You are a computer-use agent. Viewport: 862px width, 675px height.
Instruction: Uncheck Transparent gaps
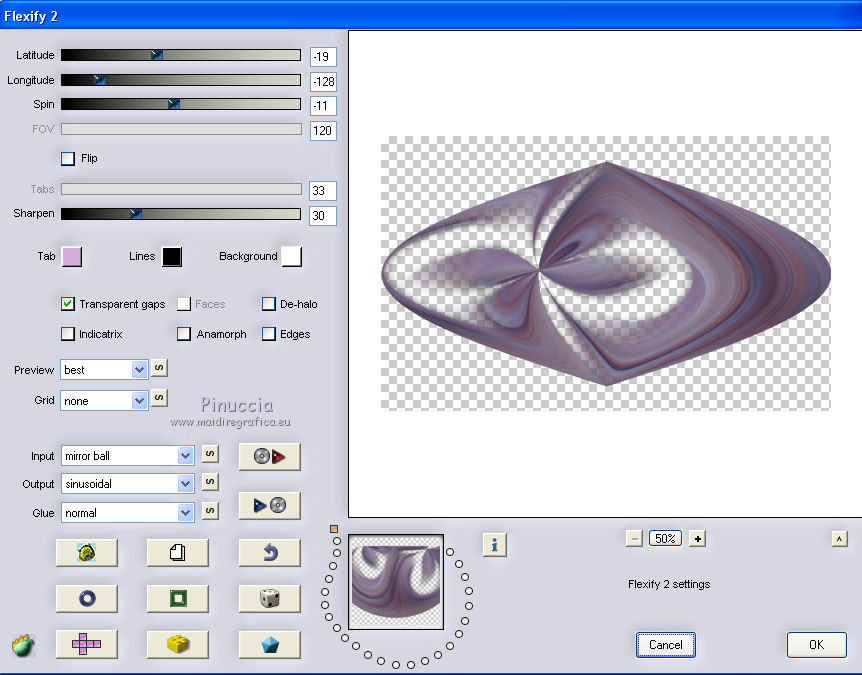point(68,304)
